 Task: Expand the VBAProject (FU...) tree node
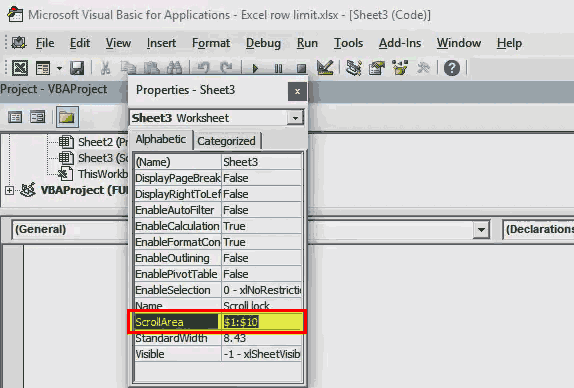tap(10, 190)
